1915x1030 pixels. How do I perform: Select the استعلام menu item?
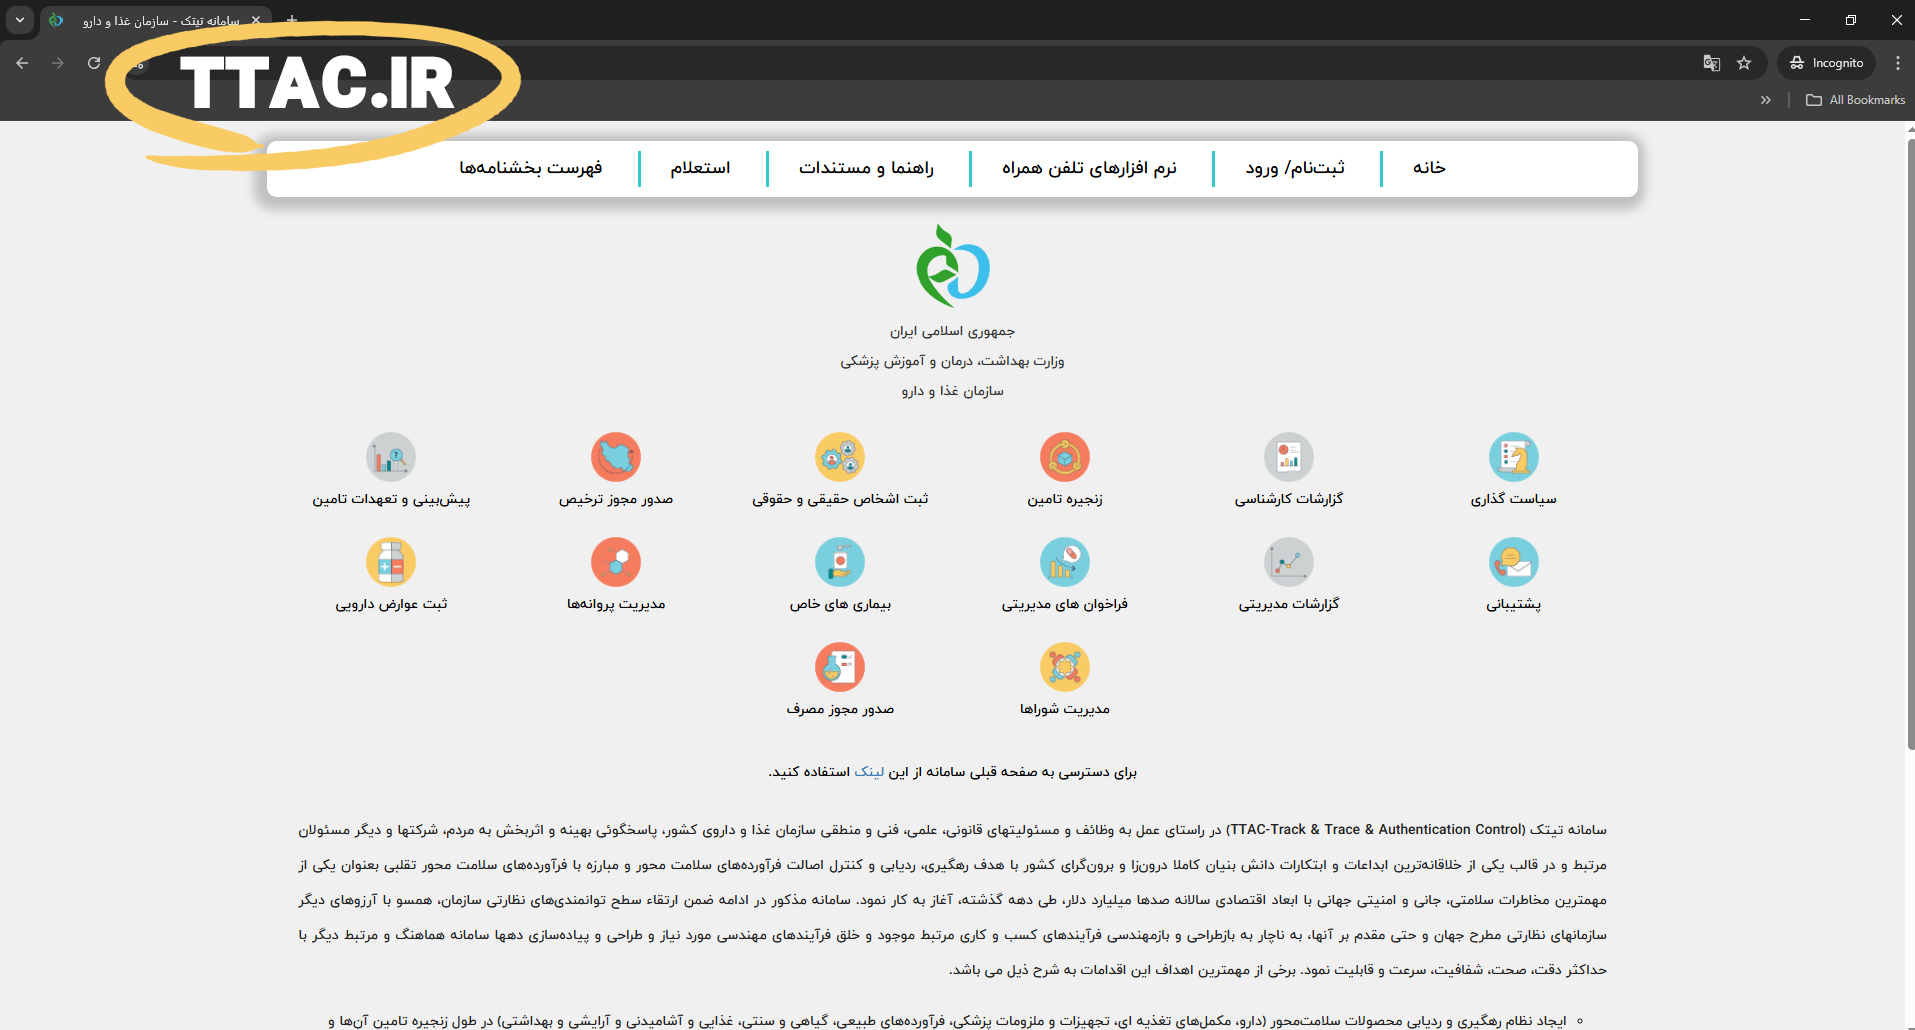tap(700, 168)
